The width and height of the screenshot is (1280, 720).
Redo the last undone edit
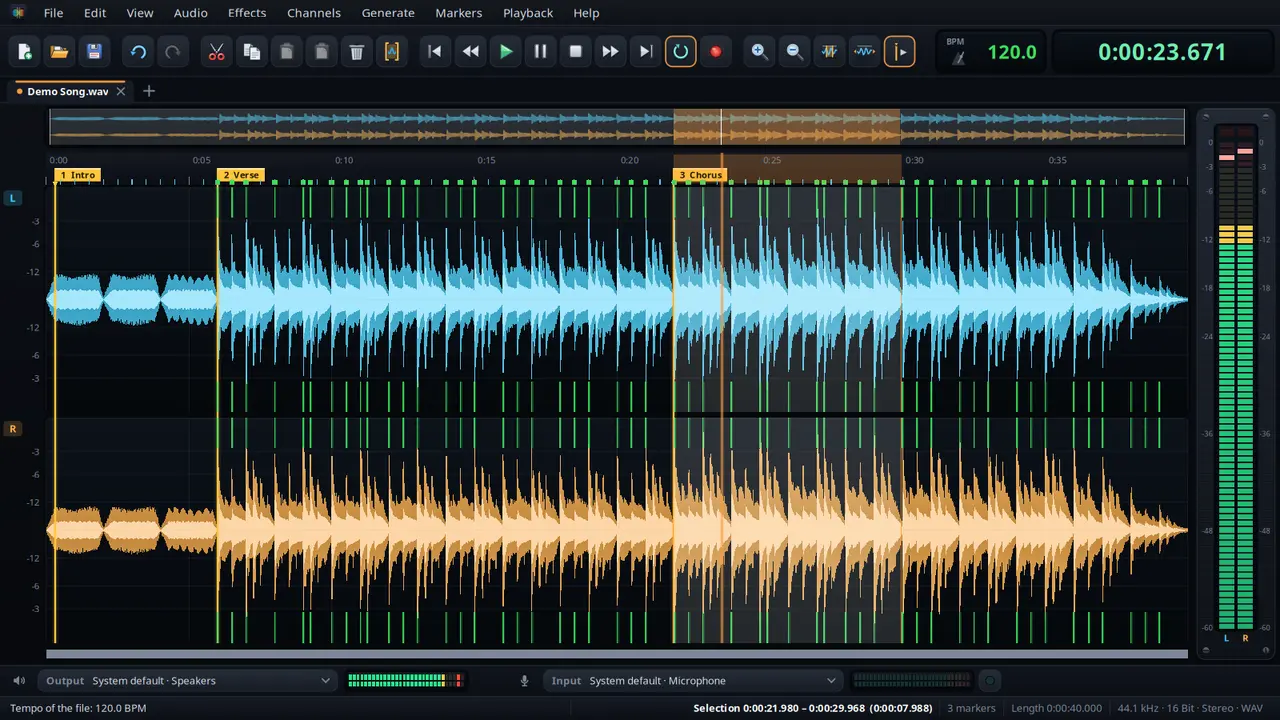(x=173, y=52)
